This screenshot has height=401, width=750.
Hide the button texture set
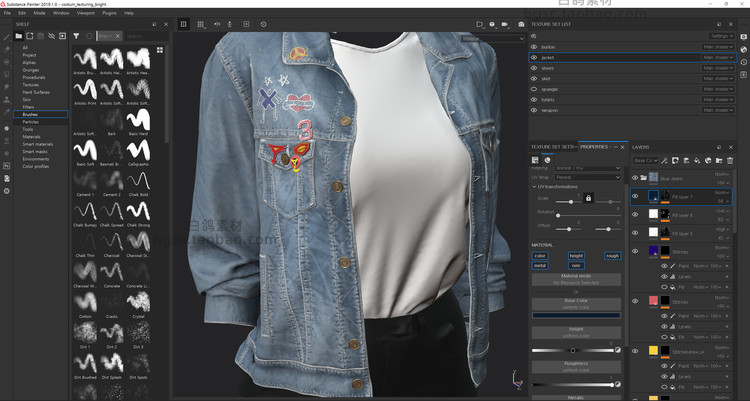point(534,47)
